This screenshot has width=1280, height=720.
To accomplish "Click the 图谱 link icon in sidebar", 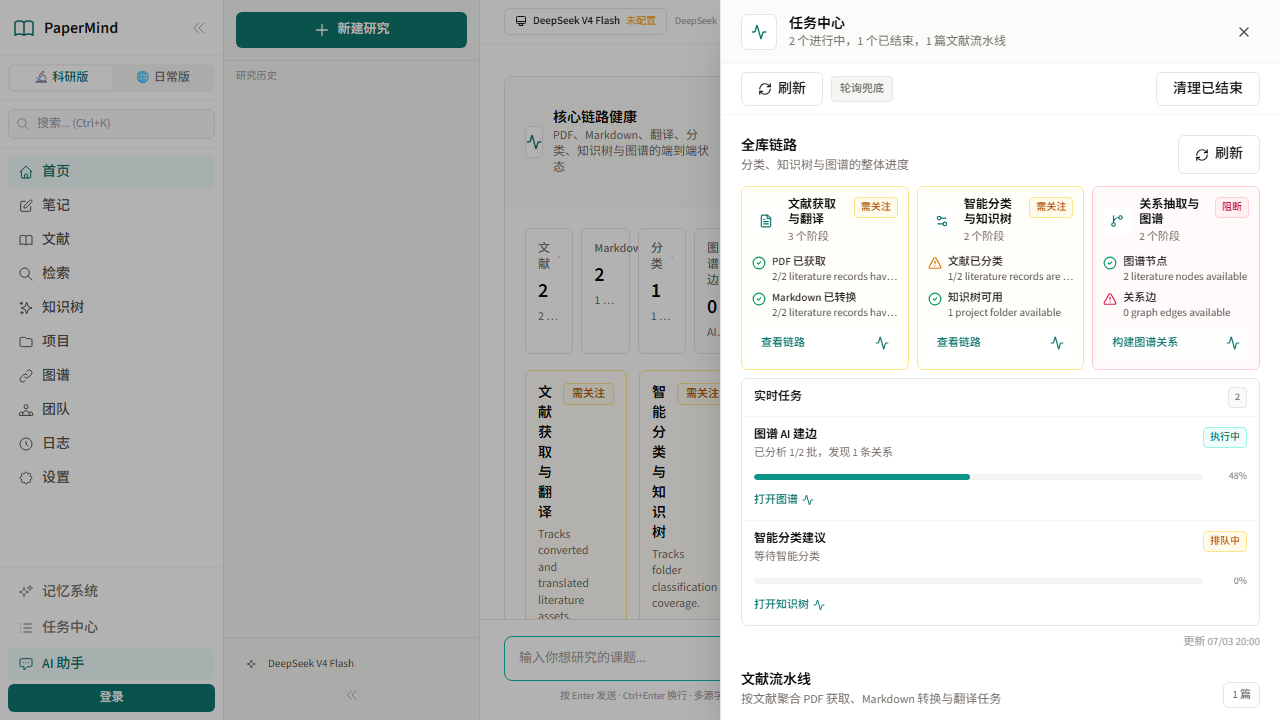I will [x=26, y=376].
